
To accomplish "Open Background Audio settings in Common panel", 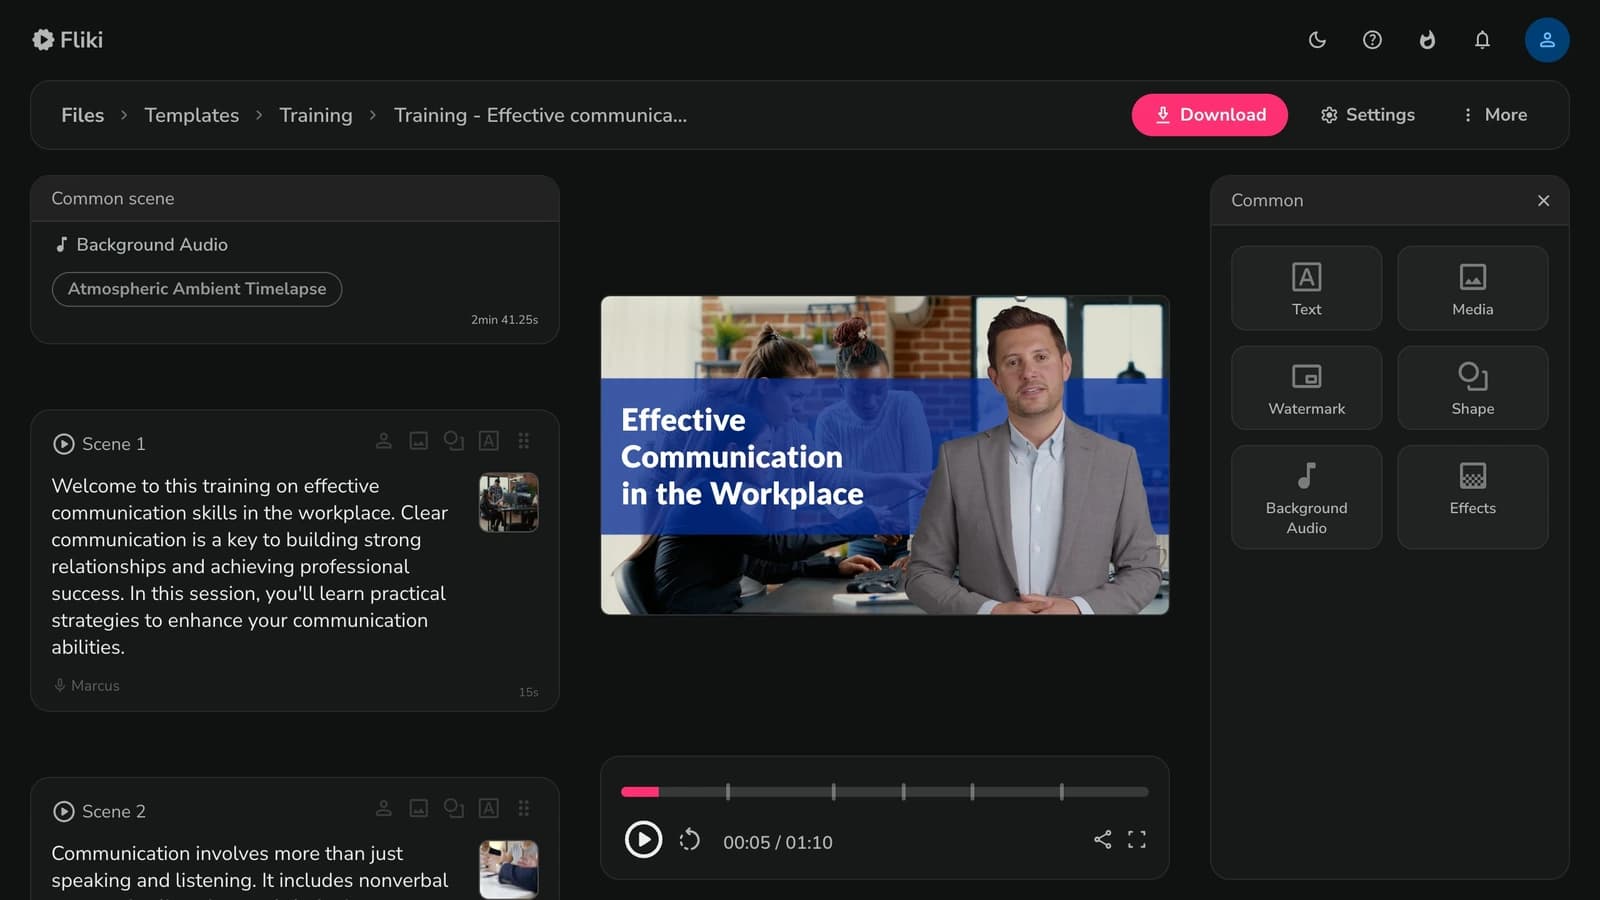I will [x=1306, y=497].
